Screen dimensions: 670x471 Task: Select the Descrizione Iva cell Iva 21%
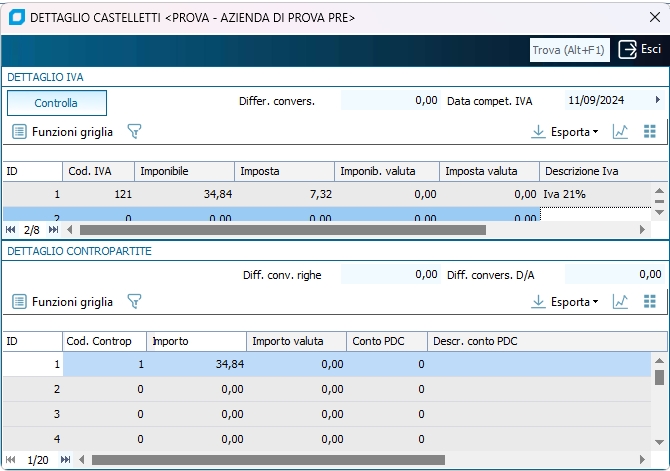click(x=596, y=194)
